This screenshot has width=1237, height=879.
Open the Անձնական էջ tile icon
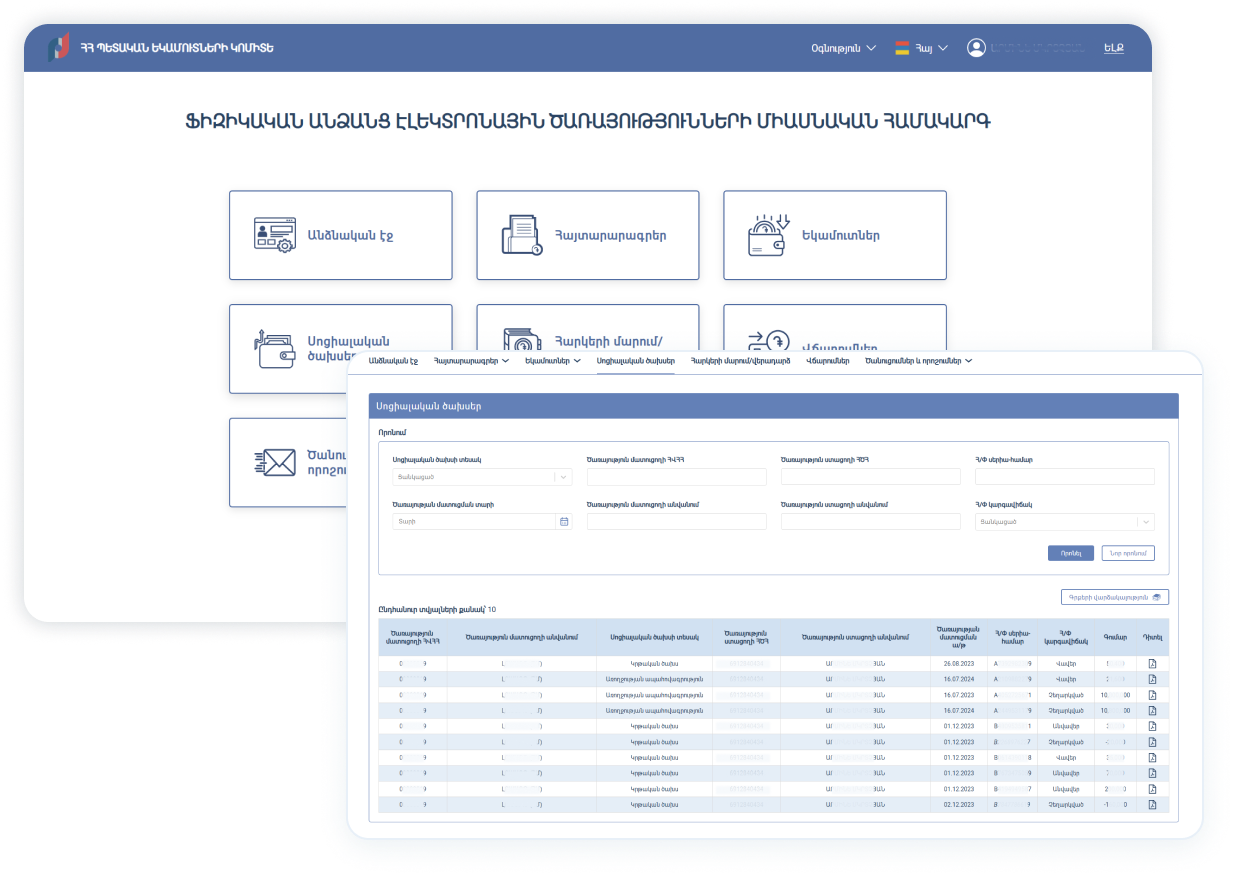point(273,235)
